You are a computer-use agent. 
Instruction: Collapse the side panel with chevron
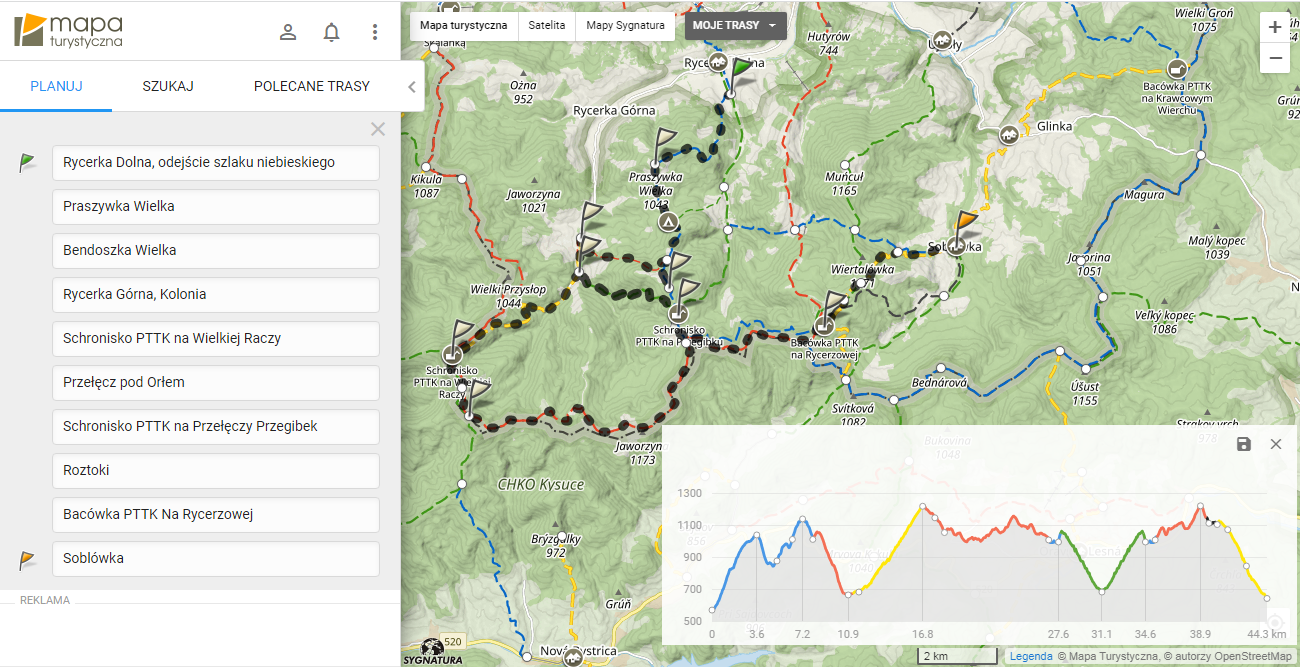pos(412,87)
